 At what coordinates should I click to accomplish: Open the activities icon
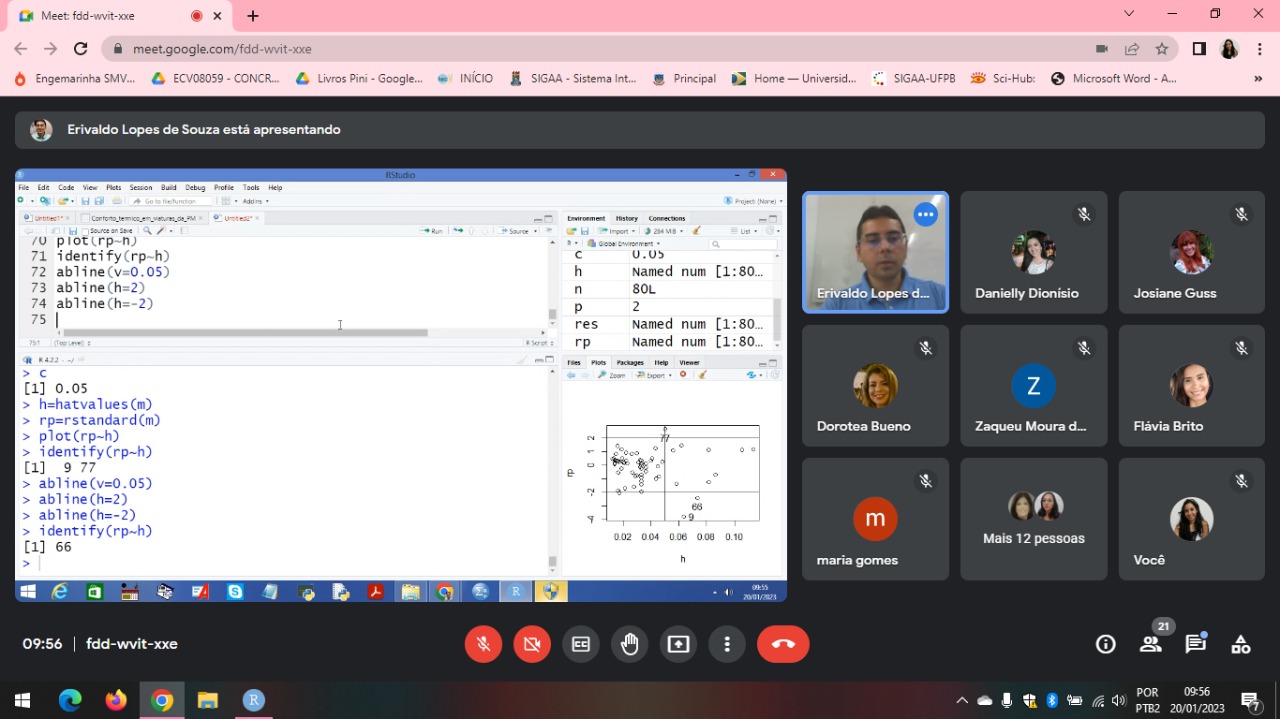pos(1241,644)
